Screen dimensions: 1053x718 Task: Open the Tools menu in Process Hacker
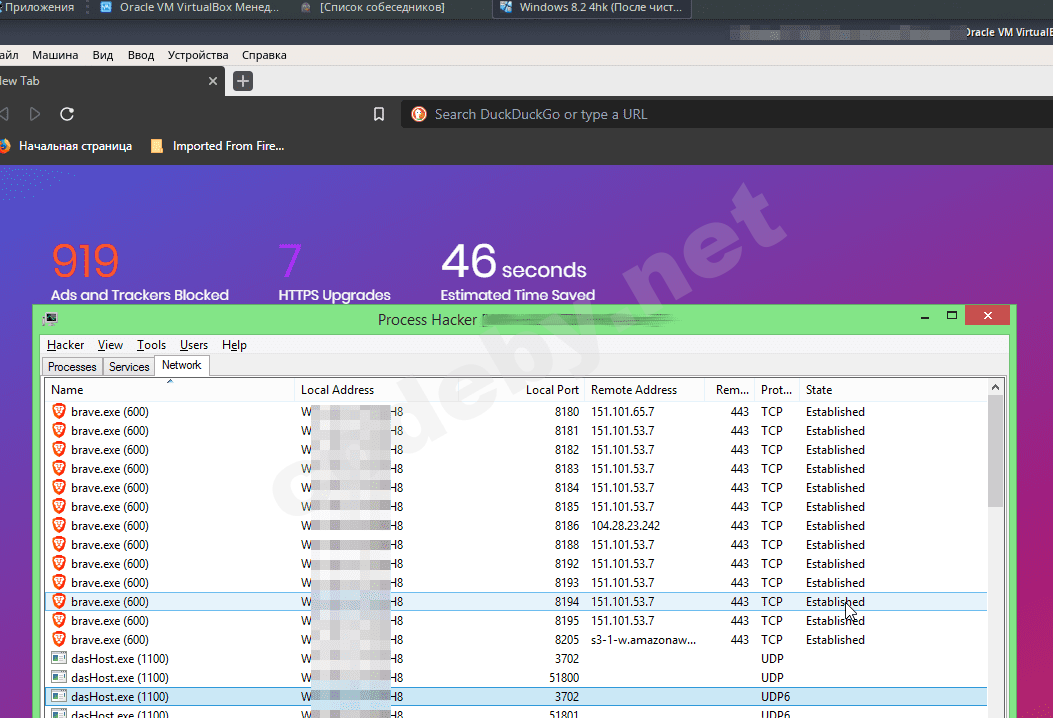click(151, 345)
